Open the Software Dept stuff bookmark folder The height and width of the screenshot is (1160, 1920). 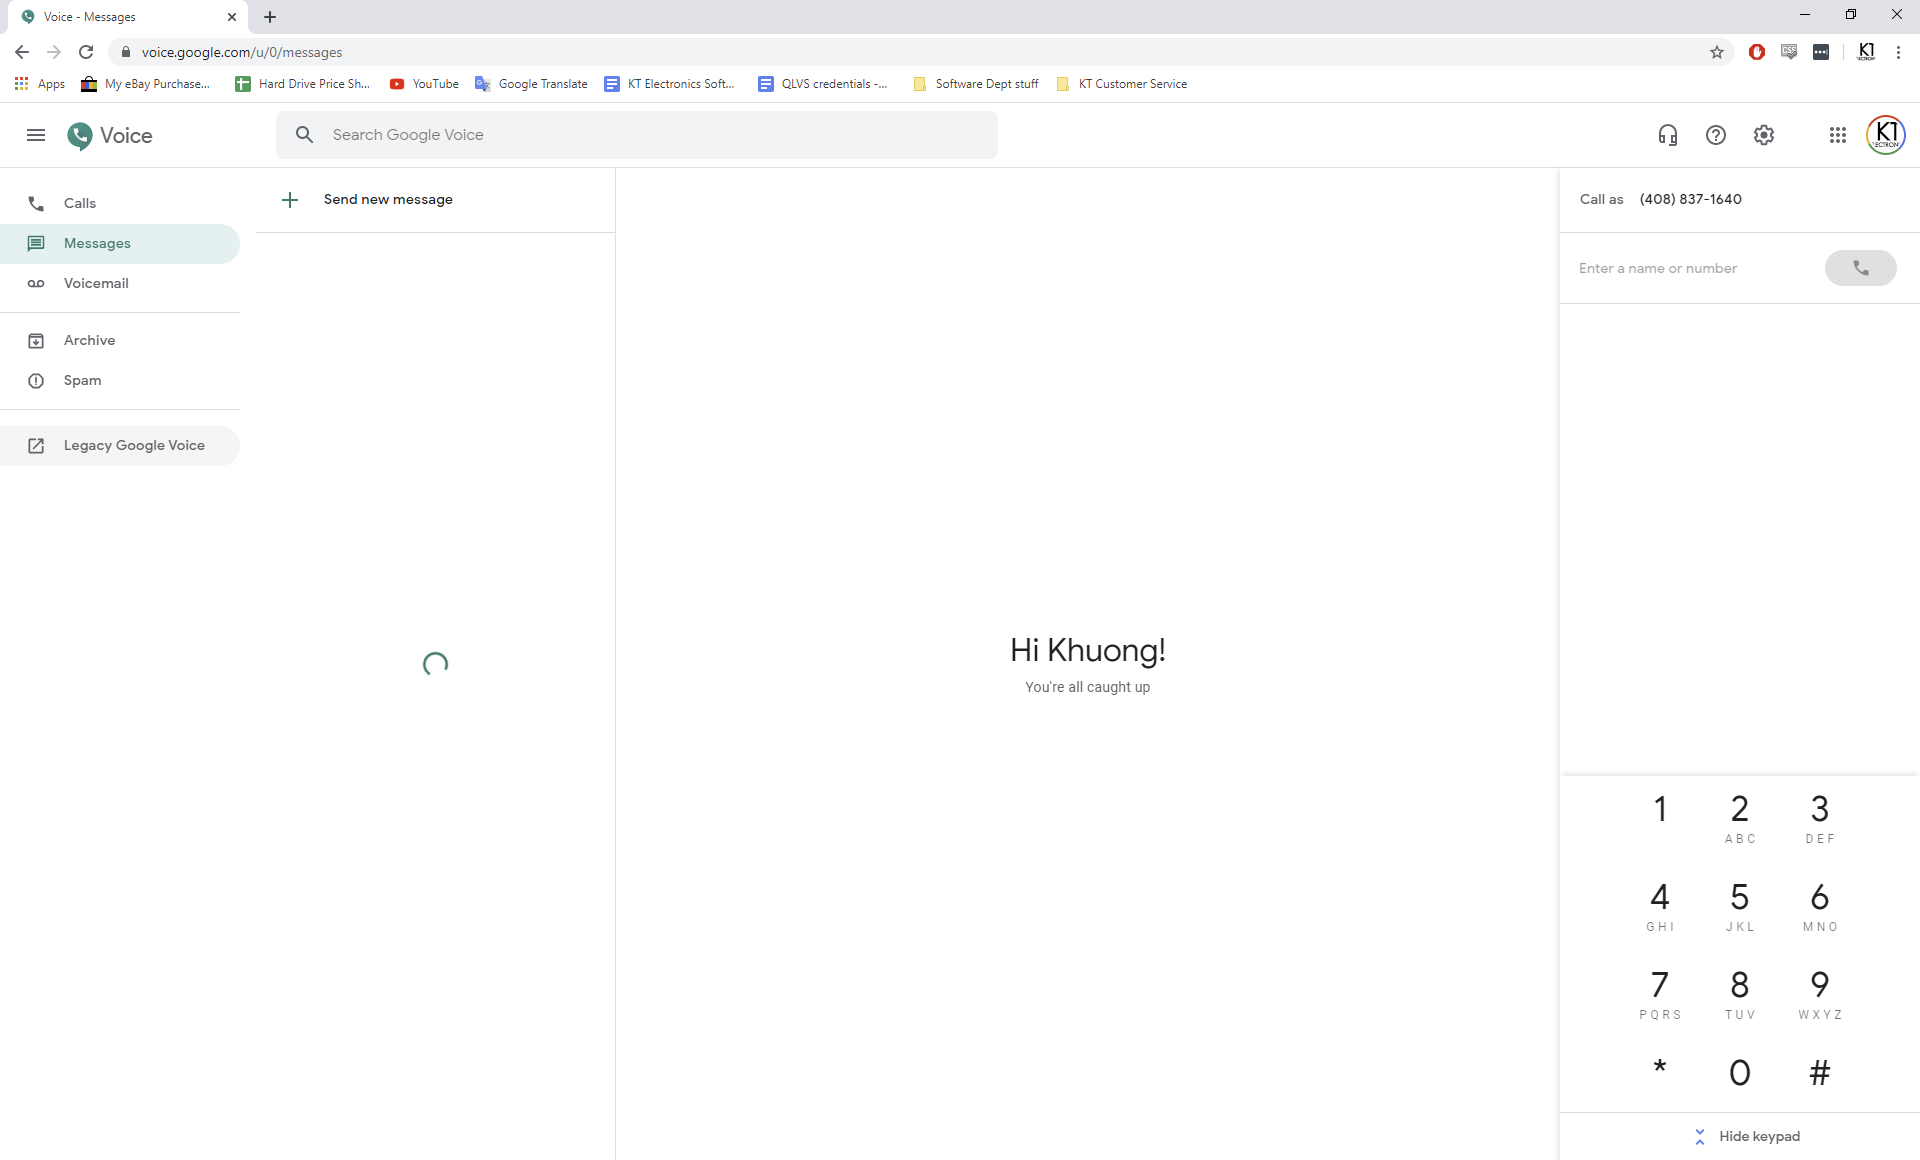point(976,84)
